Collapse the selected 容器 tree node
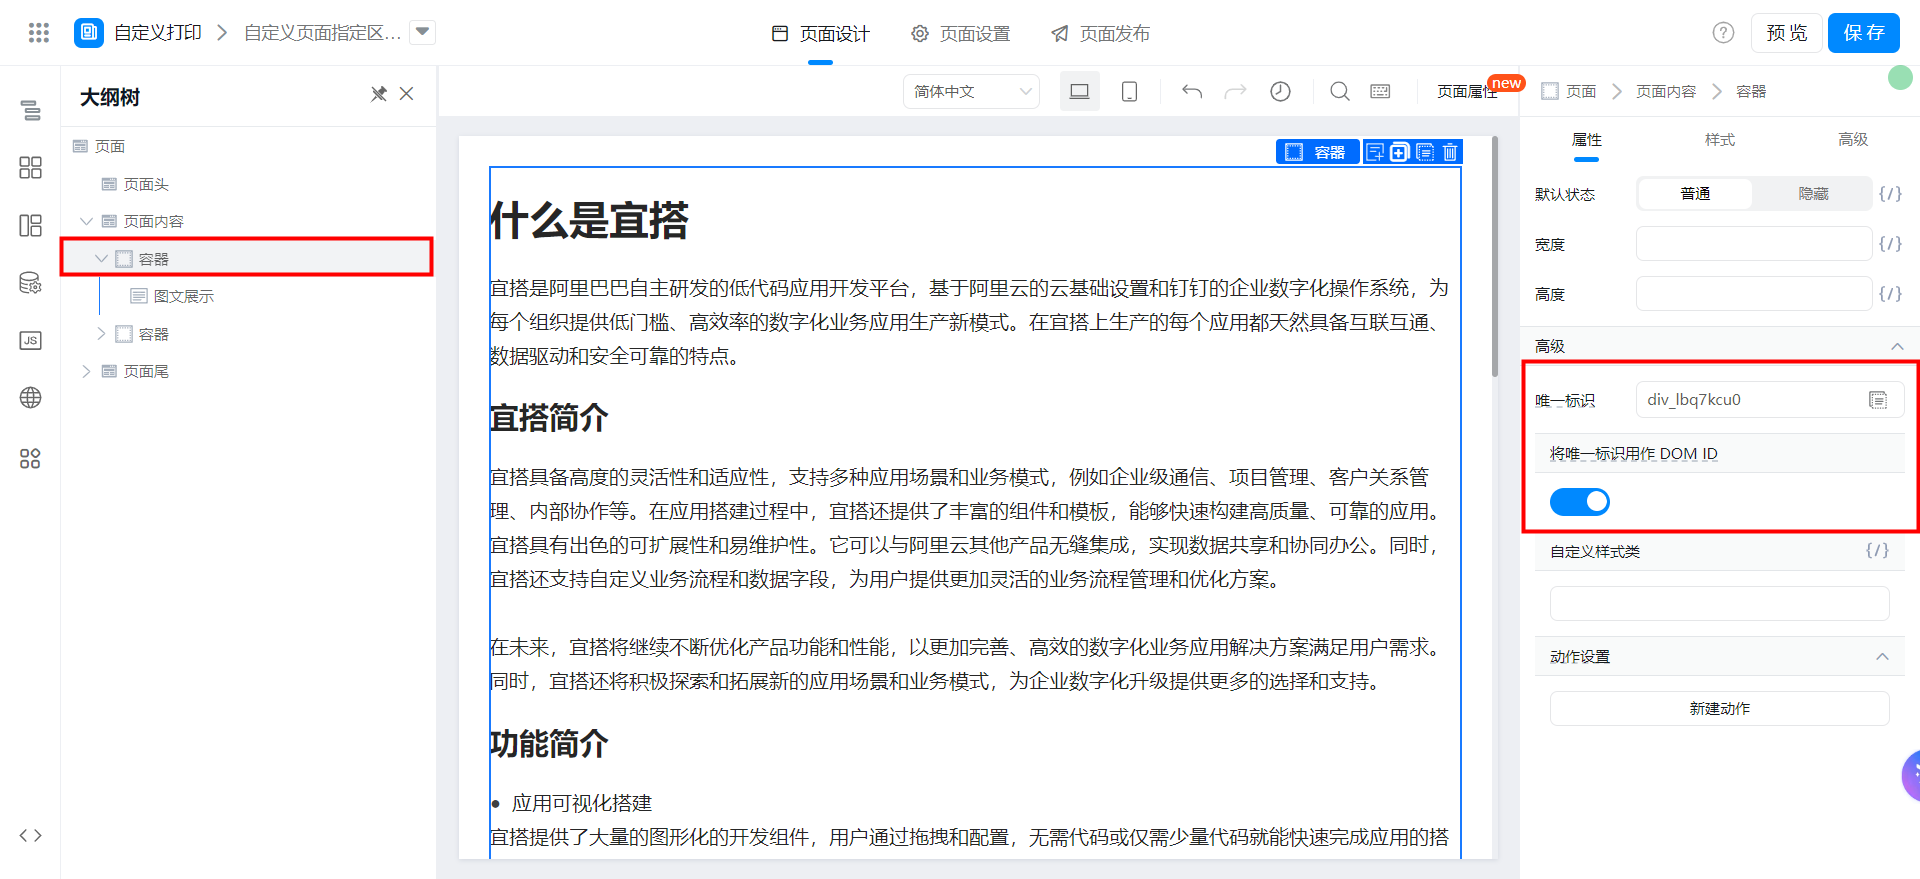This screenshot has width=1920, height=879. point(101,258)
